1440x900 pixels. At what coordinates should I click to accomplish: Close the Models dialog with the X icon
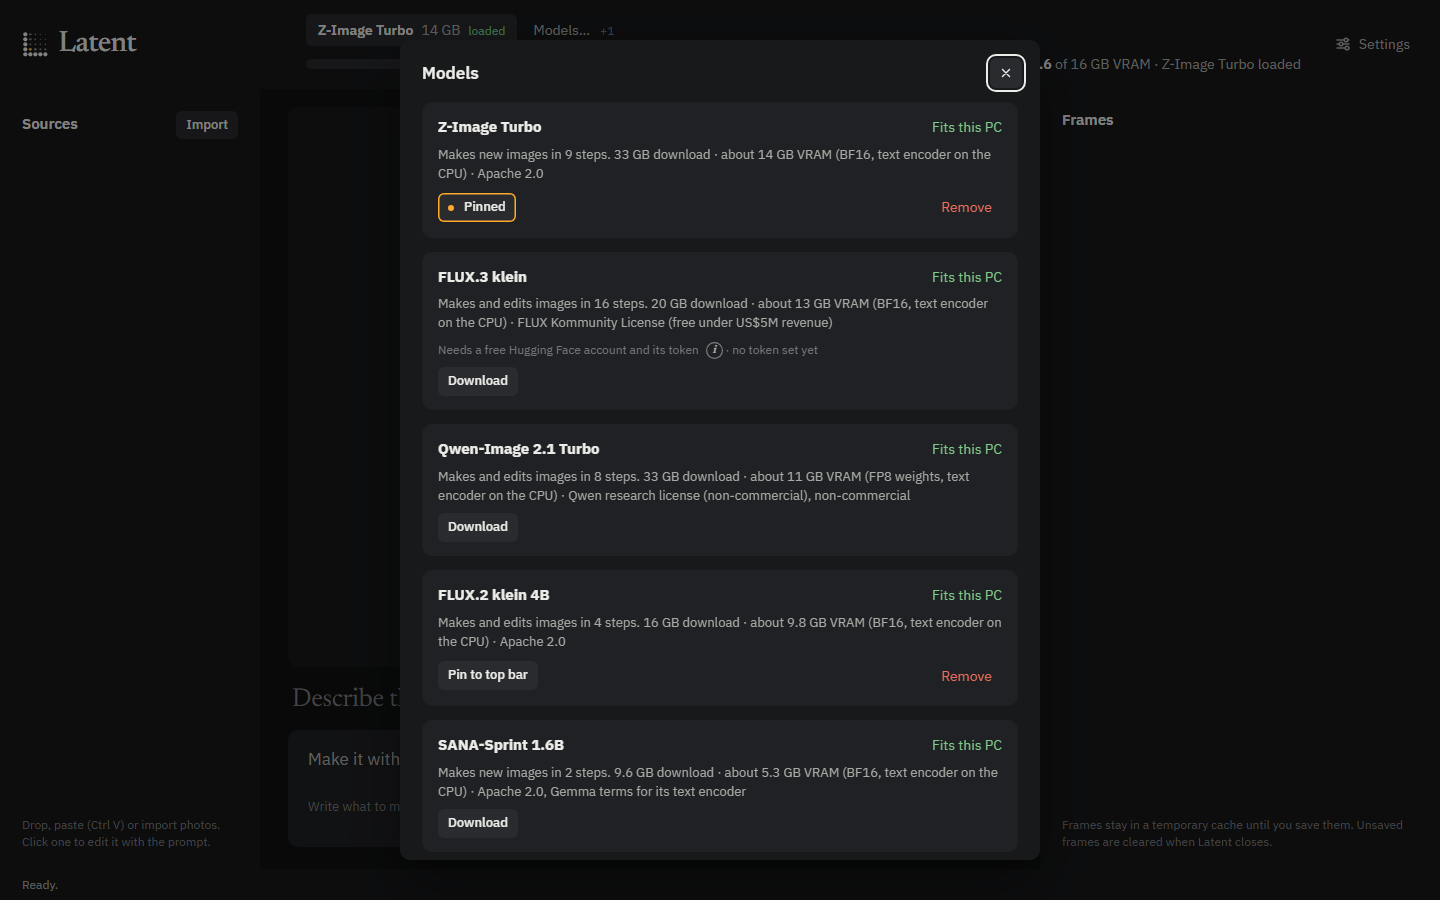pyautogui.click(x=1006, y=73)
